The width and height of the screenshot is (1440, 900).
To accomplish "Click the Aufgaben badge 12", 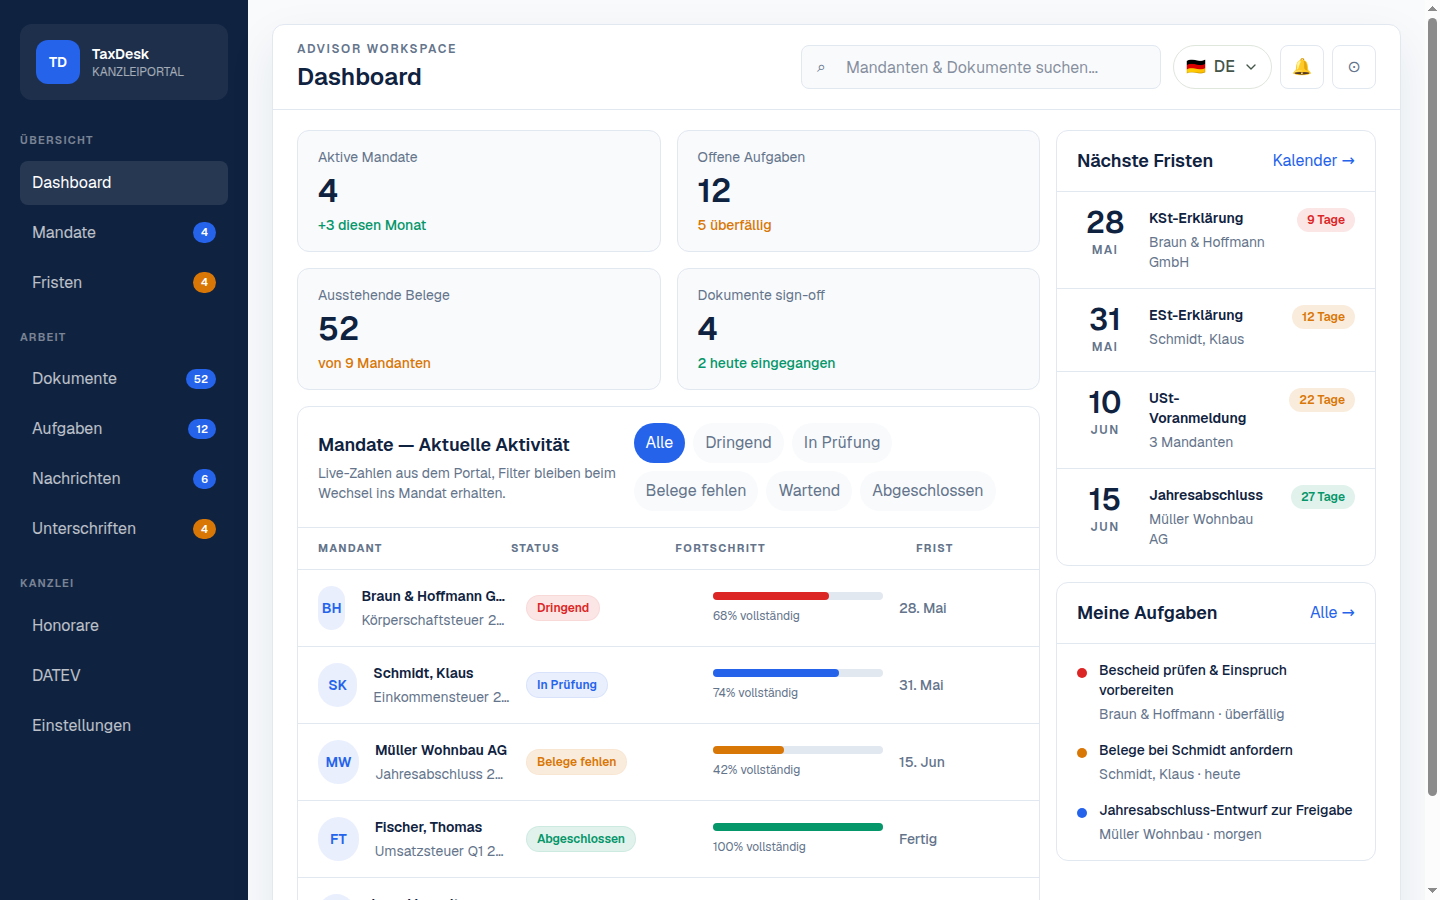I will pos(202,429).
